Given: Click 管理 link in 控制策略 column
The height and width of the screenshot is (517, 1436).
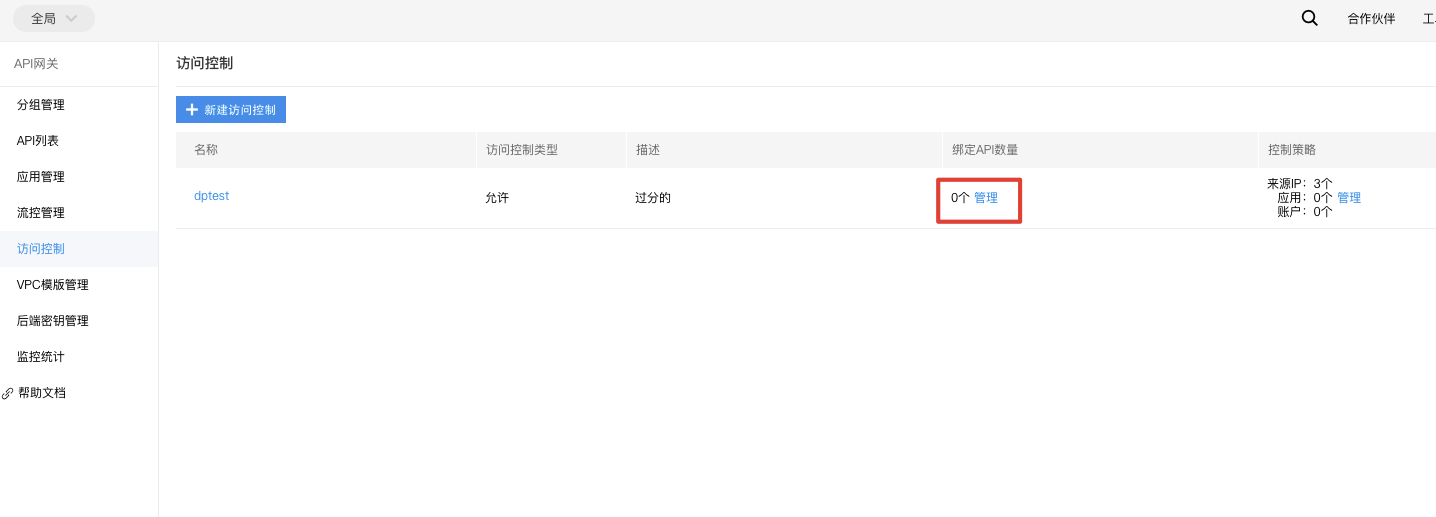Looking at the screenshot, I should pyautogui.click(x=1349, y=198).
